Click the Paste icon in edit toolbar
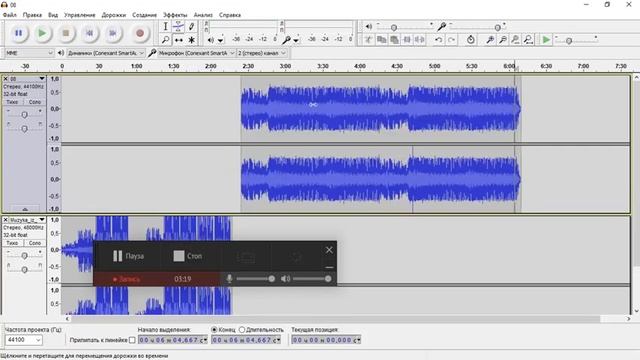 click(394, 40)
